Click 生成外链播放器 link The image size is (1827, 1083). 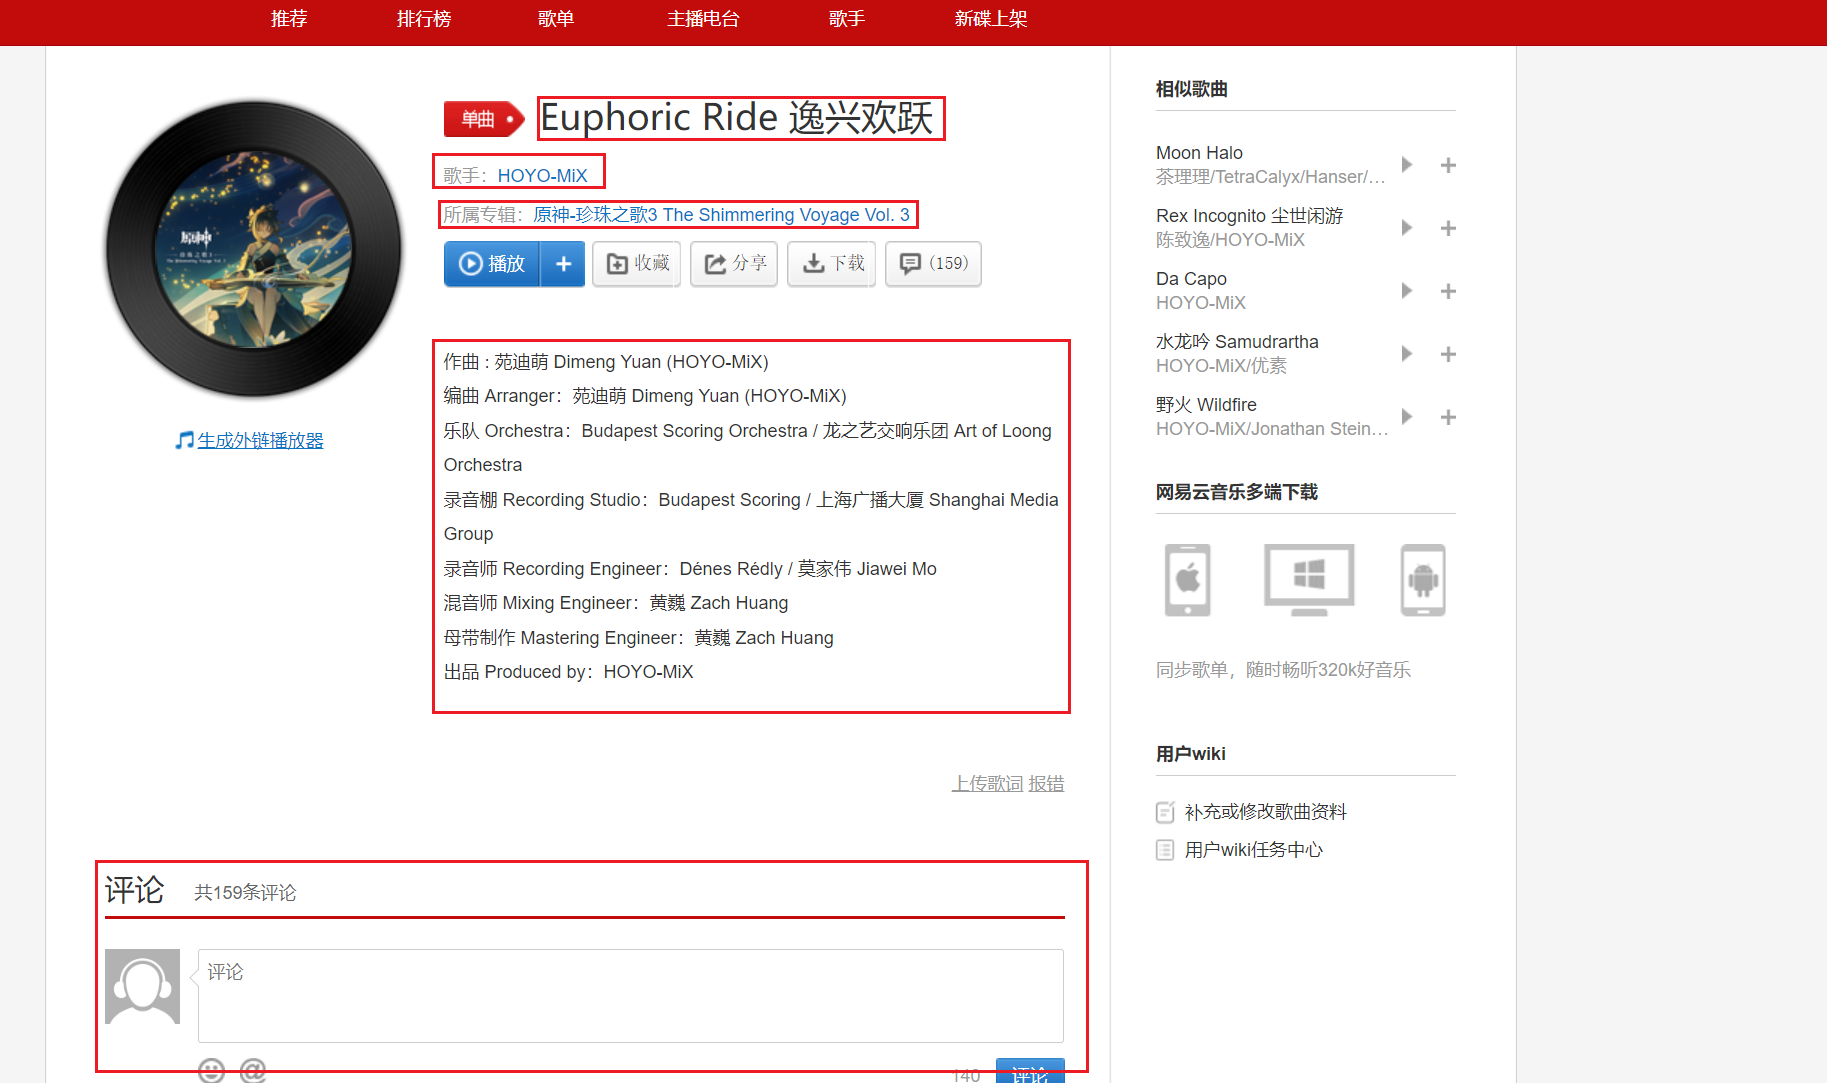(260, 440)
